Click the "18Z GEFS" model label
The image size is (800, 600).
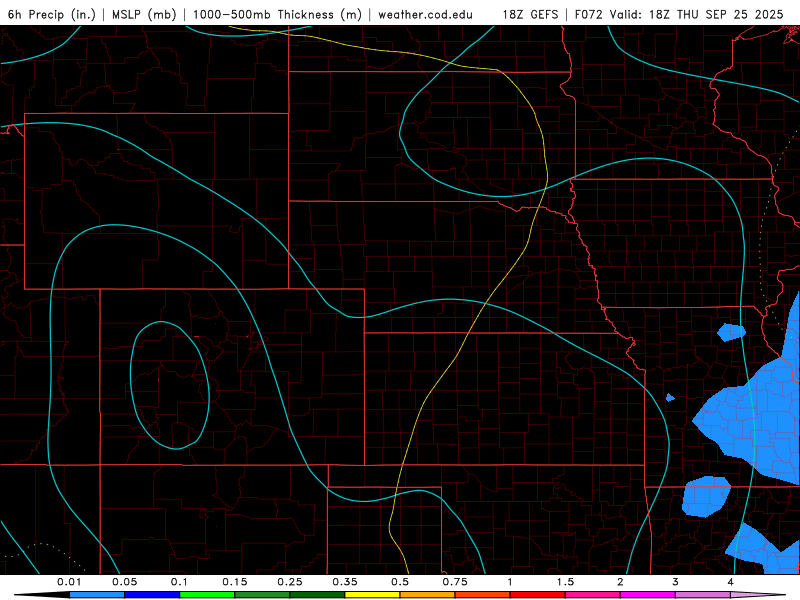coord(531,14)
